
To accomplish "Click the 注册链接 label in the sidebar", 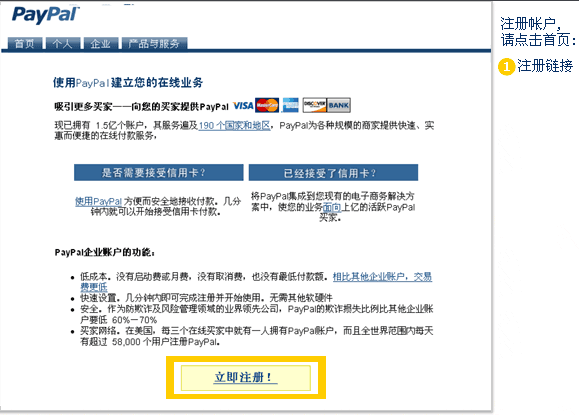I will (x=545, y=66).
